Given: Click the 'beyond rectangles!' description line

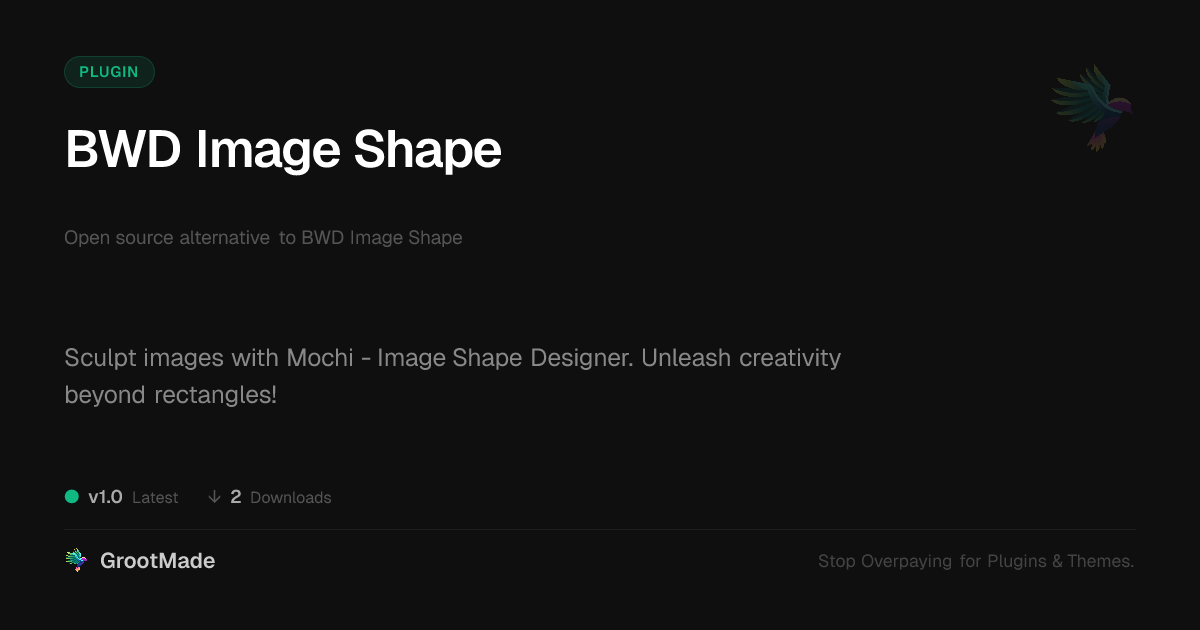Looking at the screenshot, I should (x=170, y=395).
